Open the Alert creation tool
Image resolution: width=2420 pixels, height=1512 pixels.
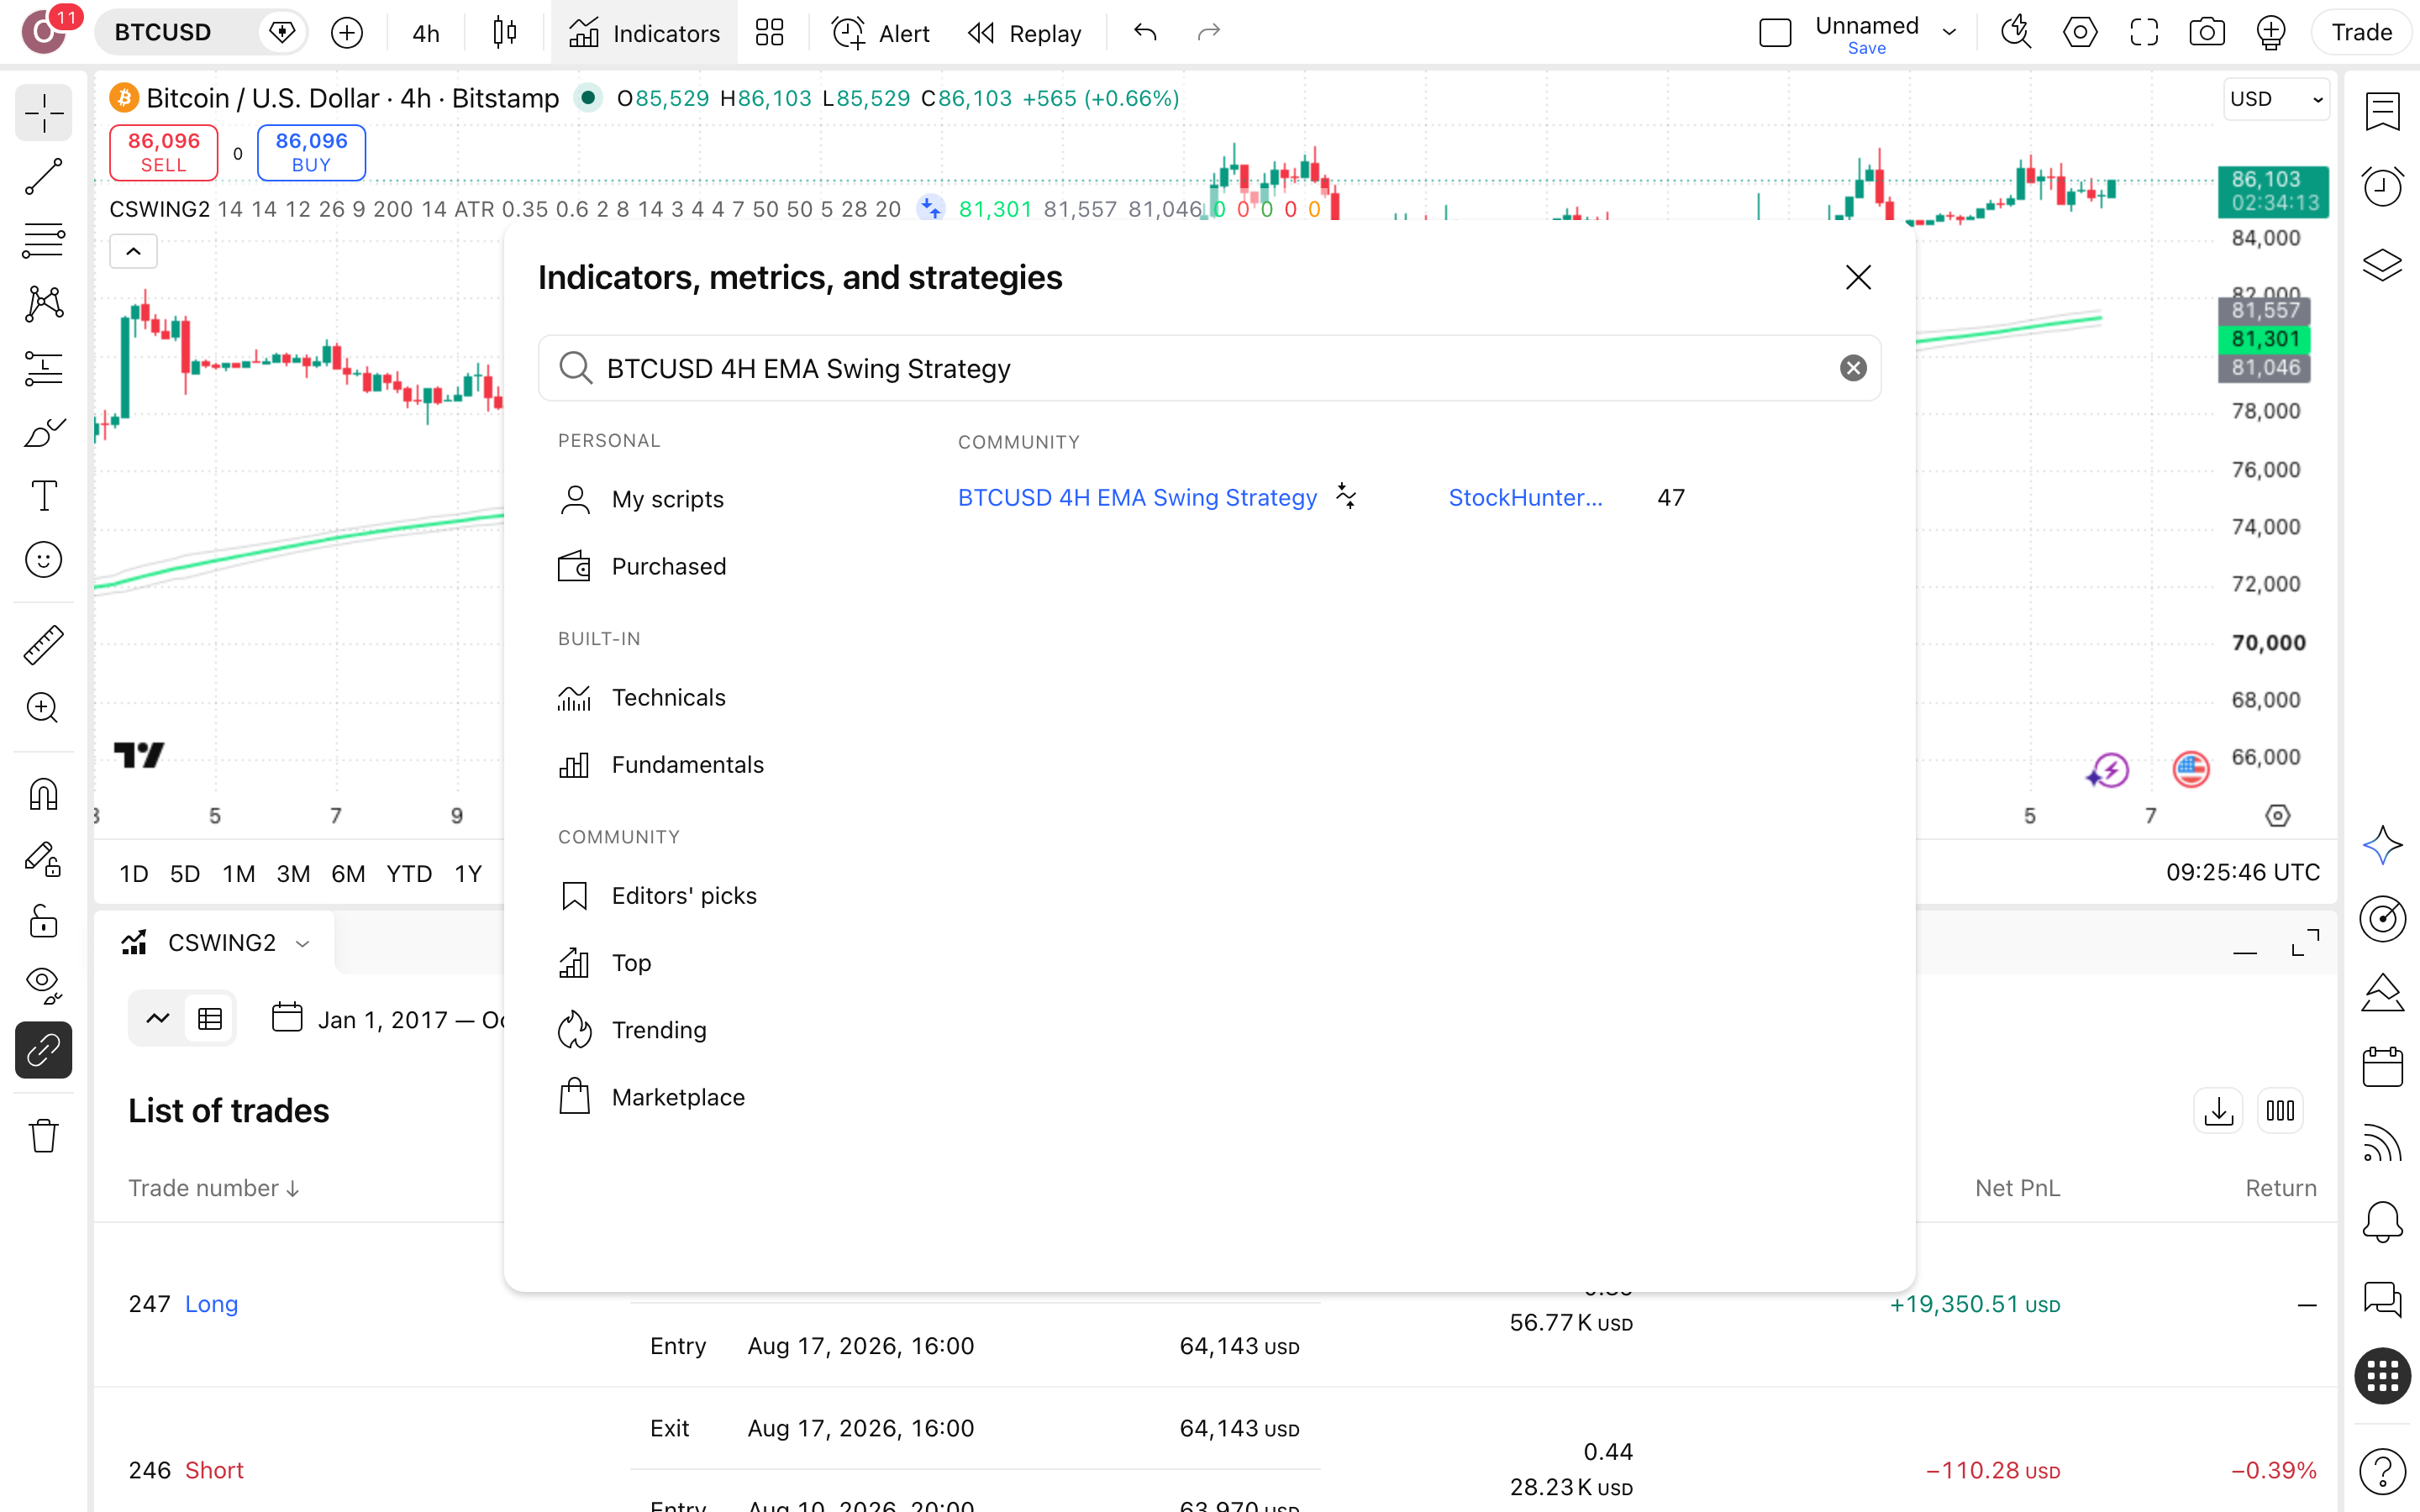pyautogui.click(x=880, y=33)
